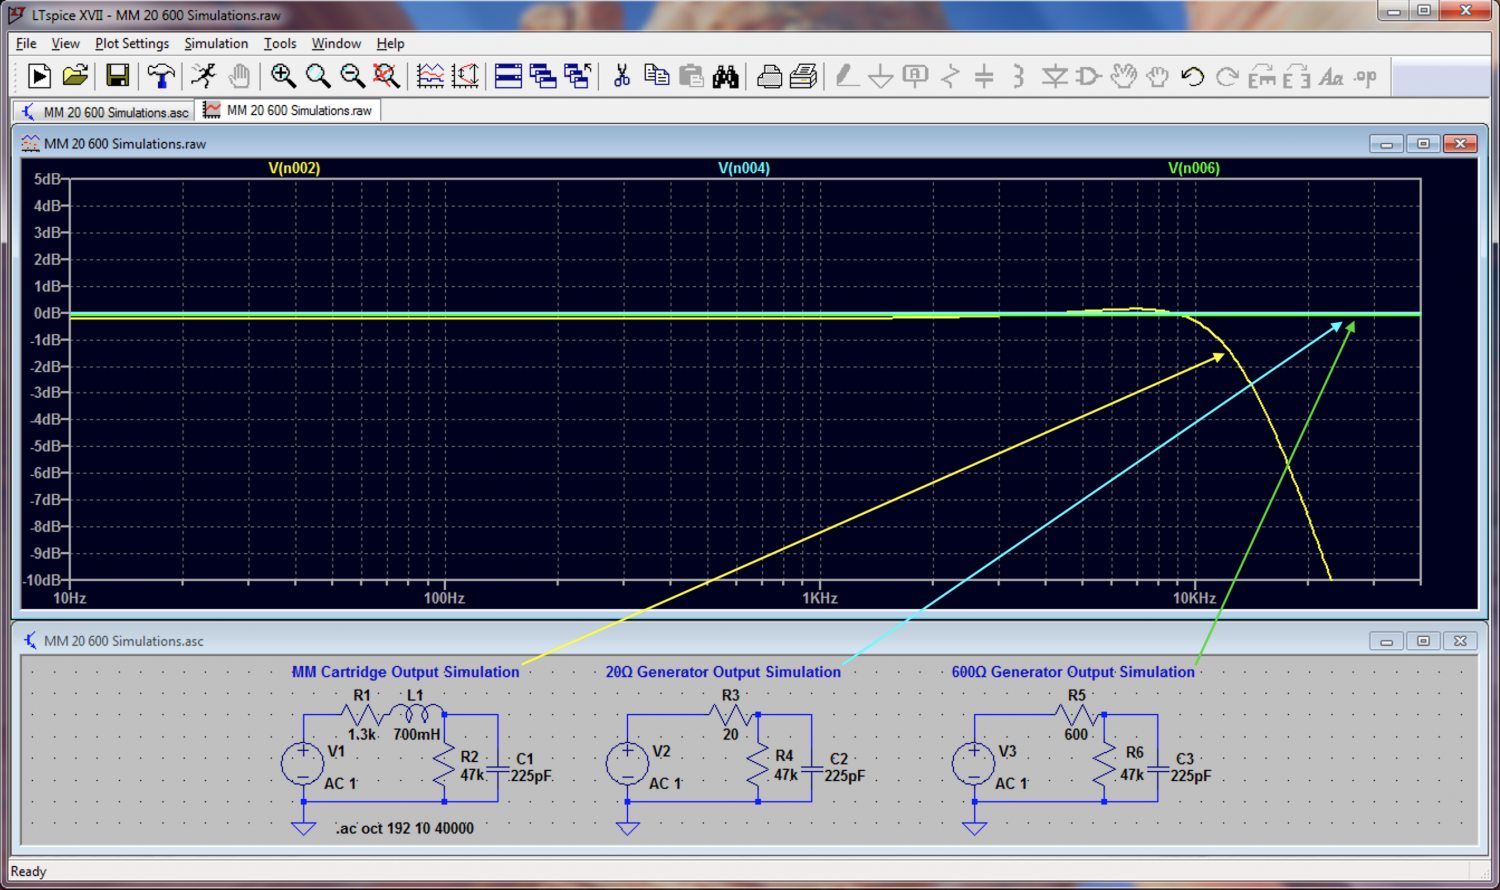
Task: Click the V(n004) trace label
Action: pos(744,168)
